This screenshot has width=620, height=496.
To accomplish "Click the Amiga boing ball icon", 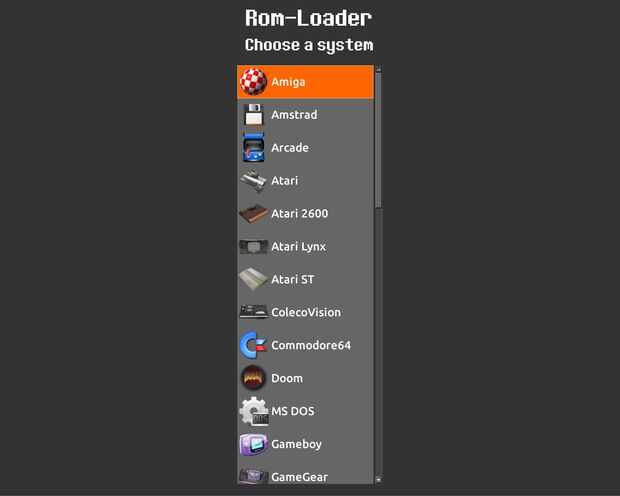I will tap(253, 82).
